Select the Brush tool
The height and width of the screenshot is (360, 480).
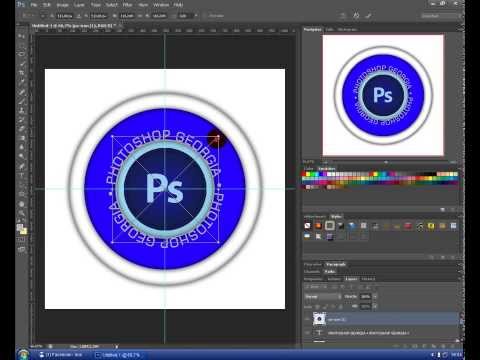[x=22, y=101]
